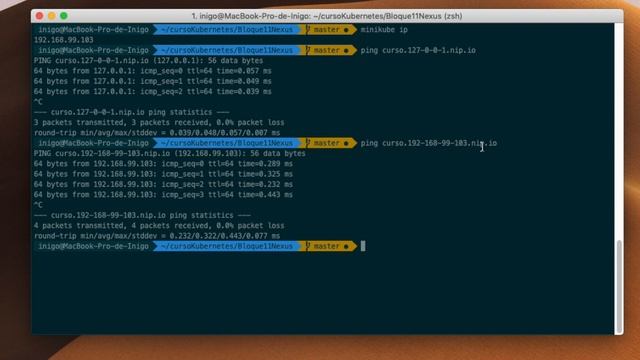This screenshot has height=360, width=640.
Task: Click '4 packets transmitted, 4 packets received' line
Action: 159,226
